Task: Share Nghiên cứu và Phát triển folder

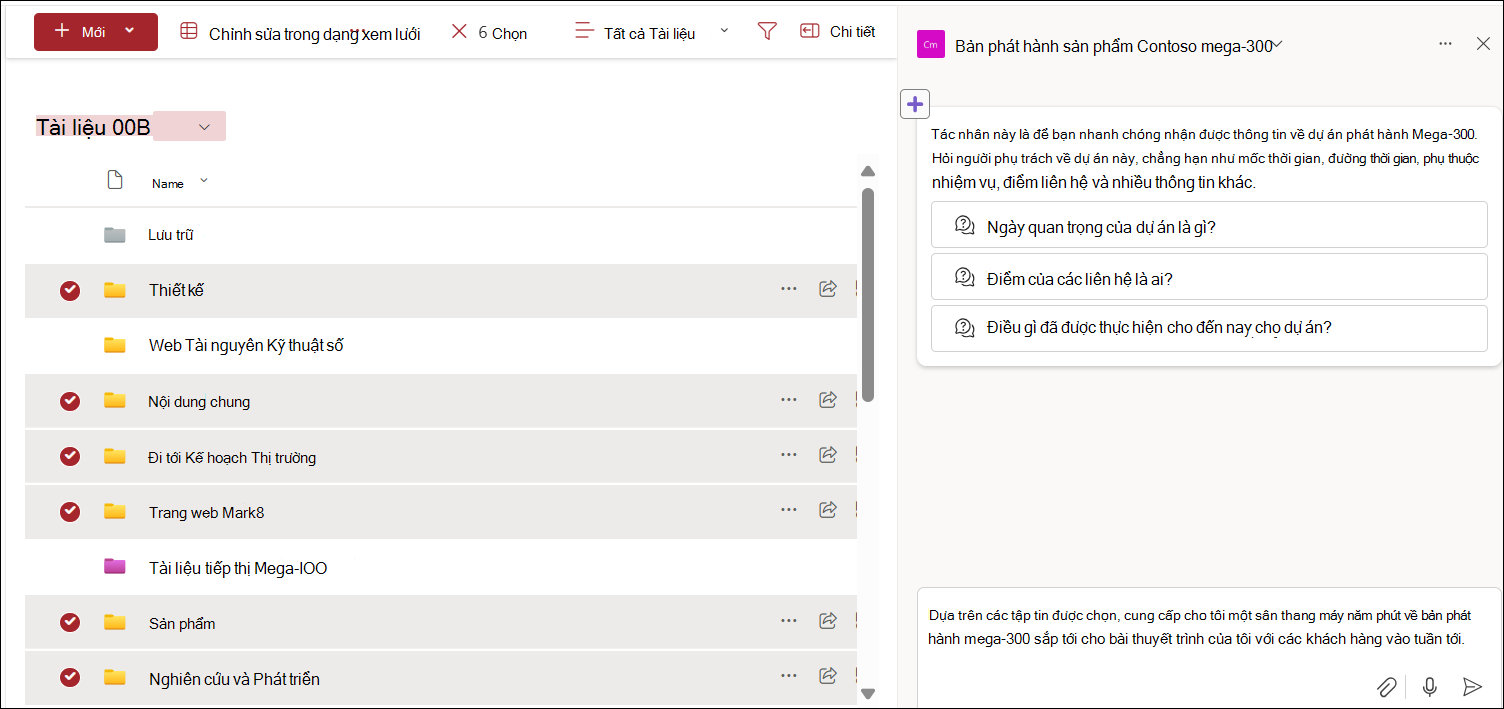Action: [828, 677]
